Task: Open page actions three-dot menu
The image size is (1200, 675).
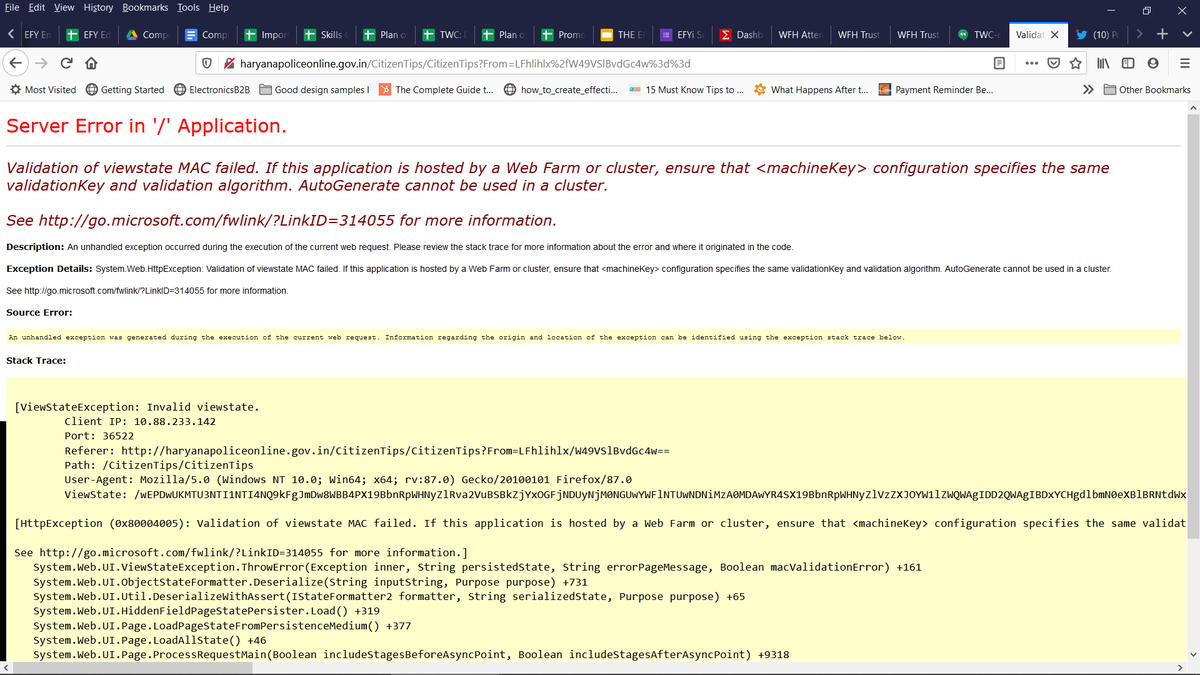Action: pos(1032,63)
